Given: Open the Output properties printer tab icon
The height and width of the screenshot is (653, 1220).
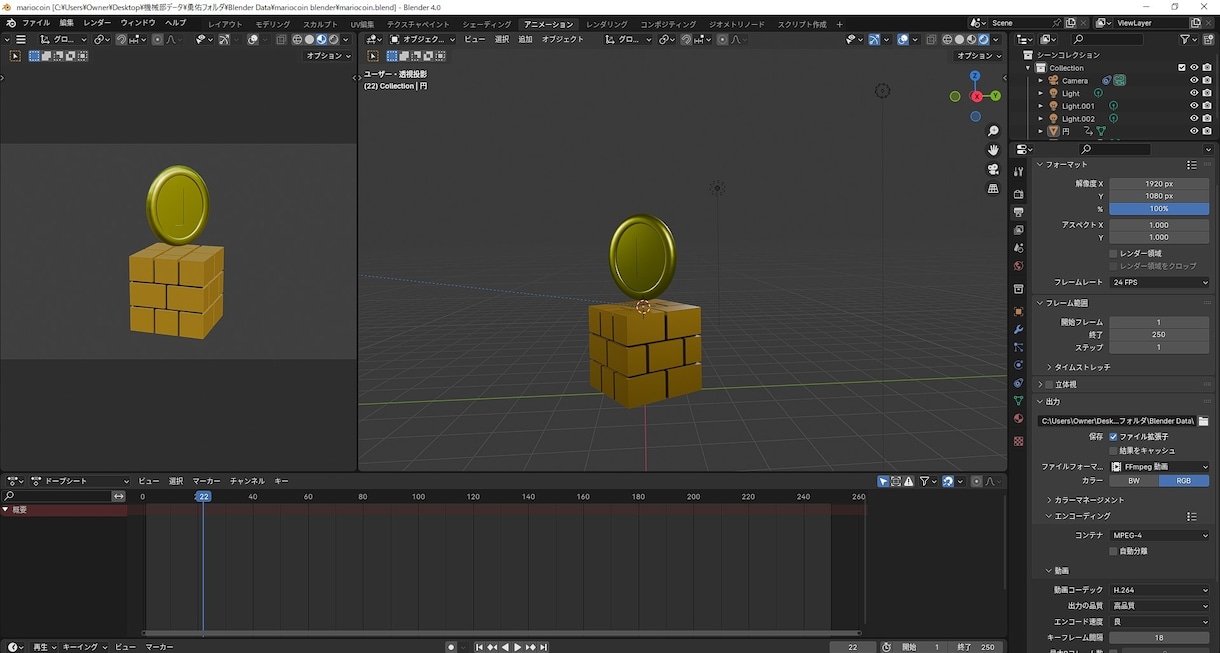Looking at the screenshot, I should pos(1018,212).
